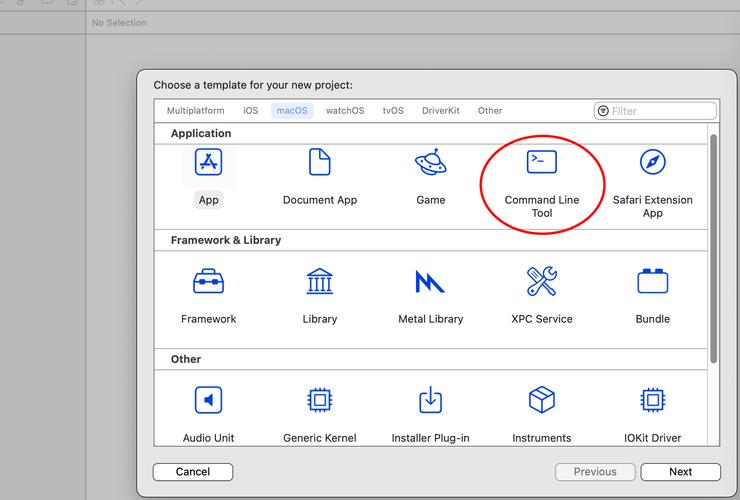The width and height of the screenshot is (740, 500).
Task: Choose the XPC Service template
Action: pos(541,282)
